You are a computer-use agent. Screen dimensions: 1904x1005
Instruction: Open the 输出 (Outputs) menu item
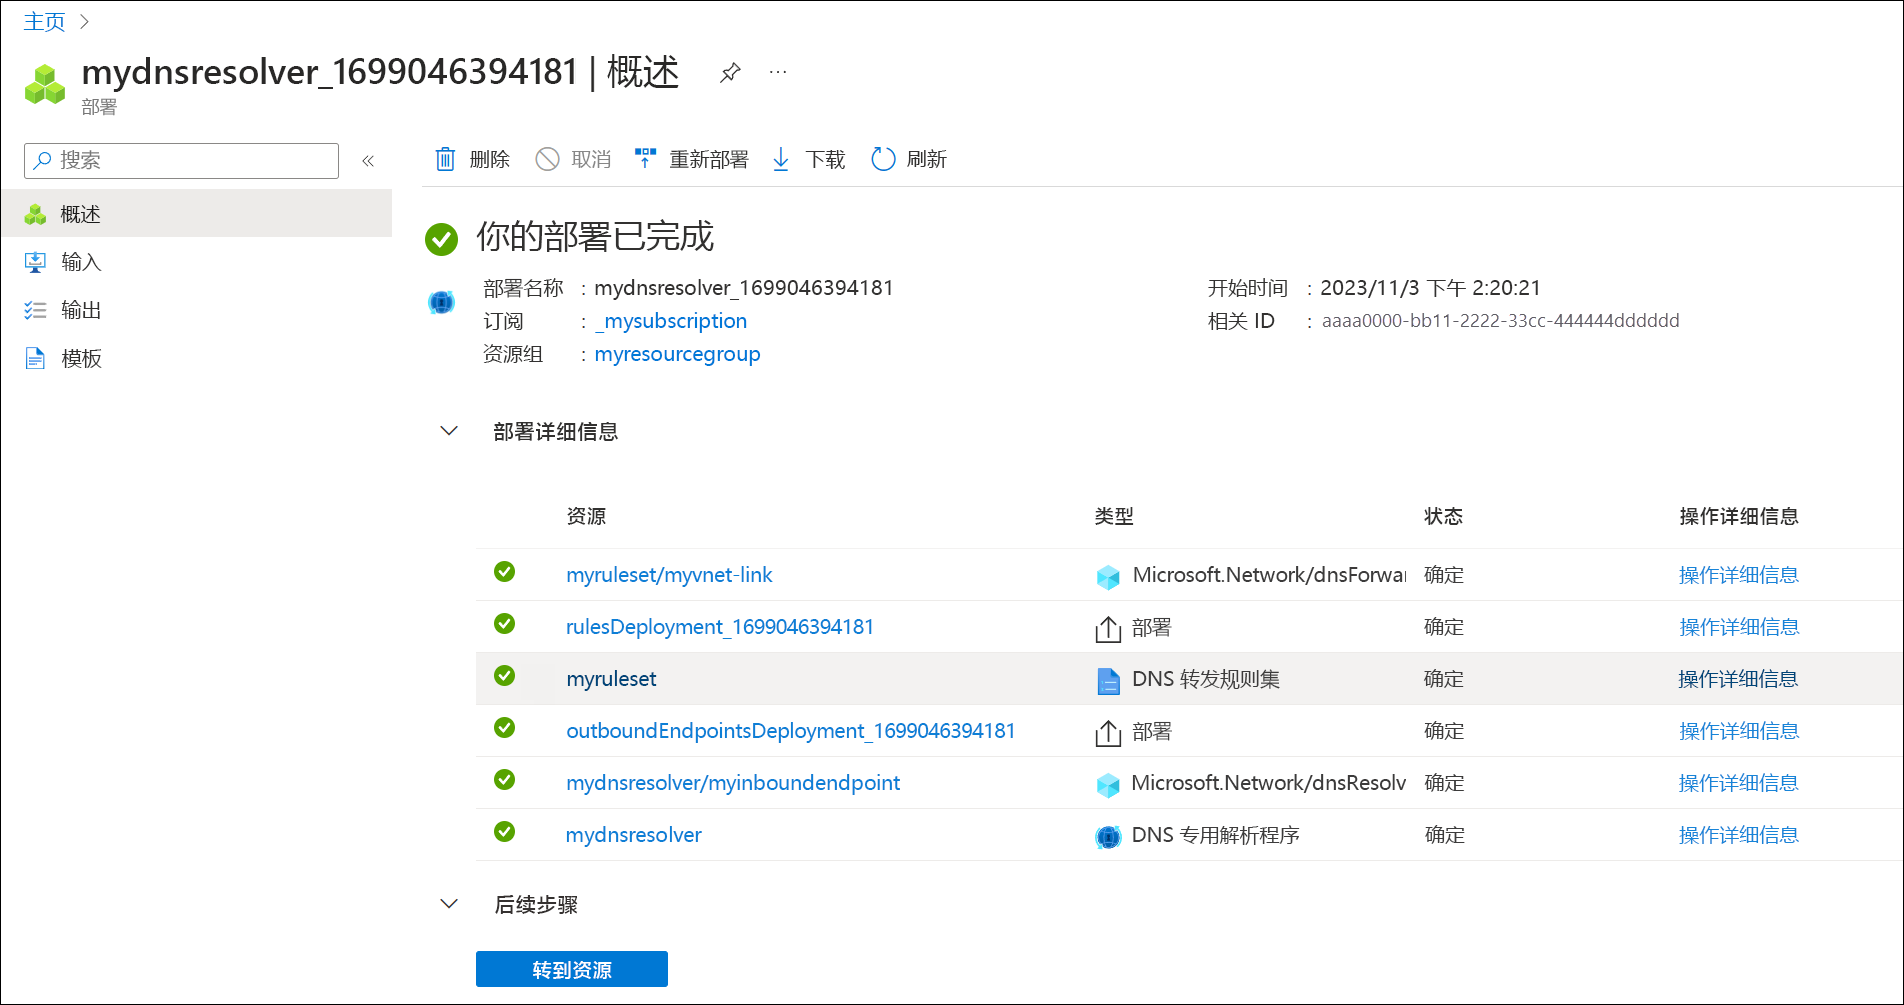81,310
